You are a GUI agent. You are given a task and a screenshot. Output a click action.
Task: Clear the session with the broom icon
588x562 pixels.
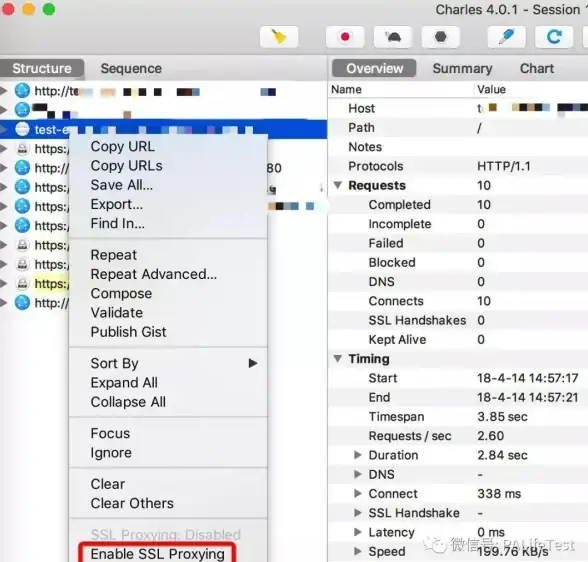point(279,37)
